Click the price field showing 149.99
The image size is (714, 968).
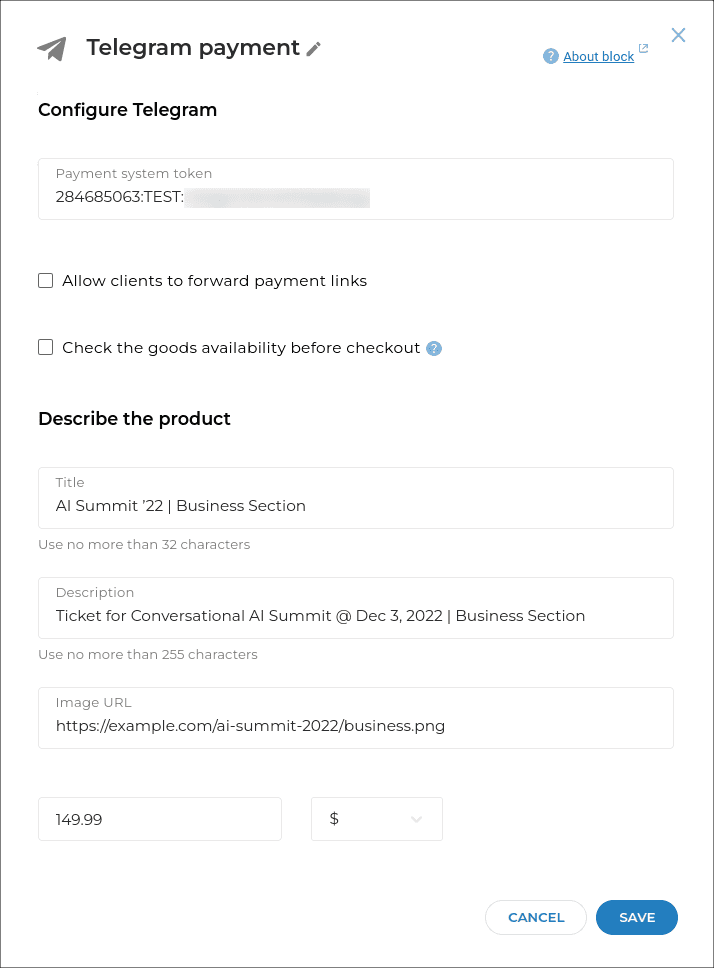point(160,819)
